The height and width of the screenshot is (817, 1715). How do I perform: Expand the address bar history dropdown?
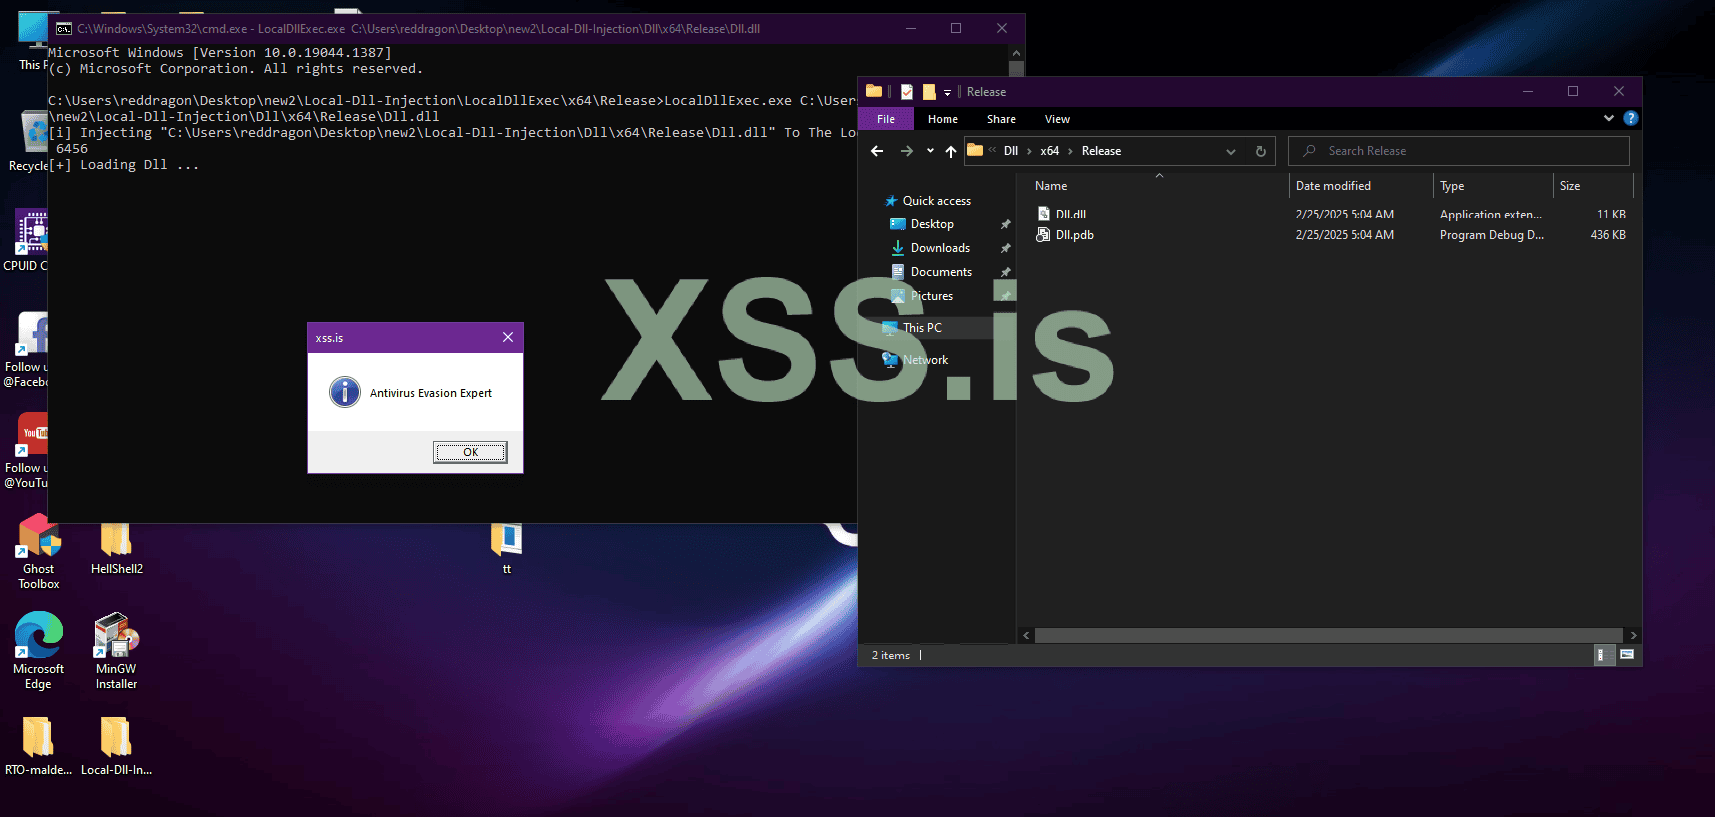[1231, 151]
